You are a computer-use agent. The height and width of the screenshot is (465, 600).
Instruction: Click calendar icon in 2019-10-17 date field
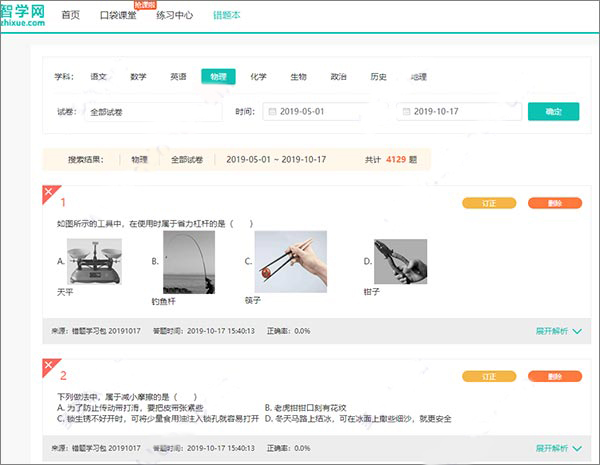click(405, 112)
